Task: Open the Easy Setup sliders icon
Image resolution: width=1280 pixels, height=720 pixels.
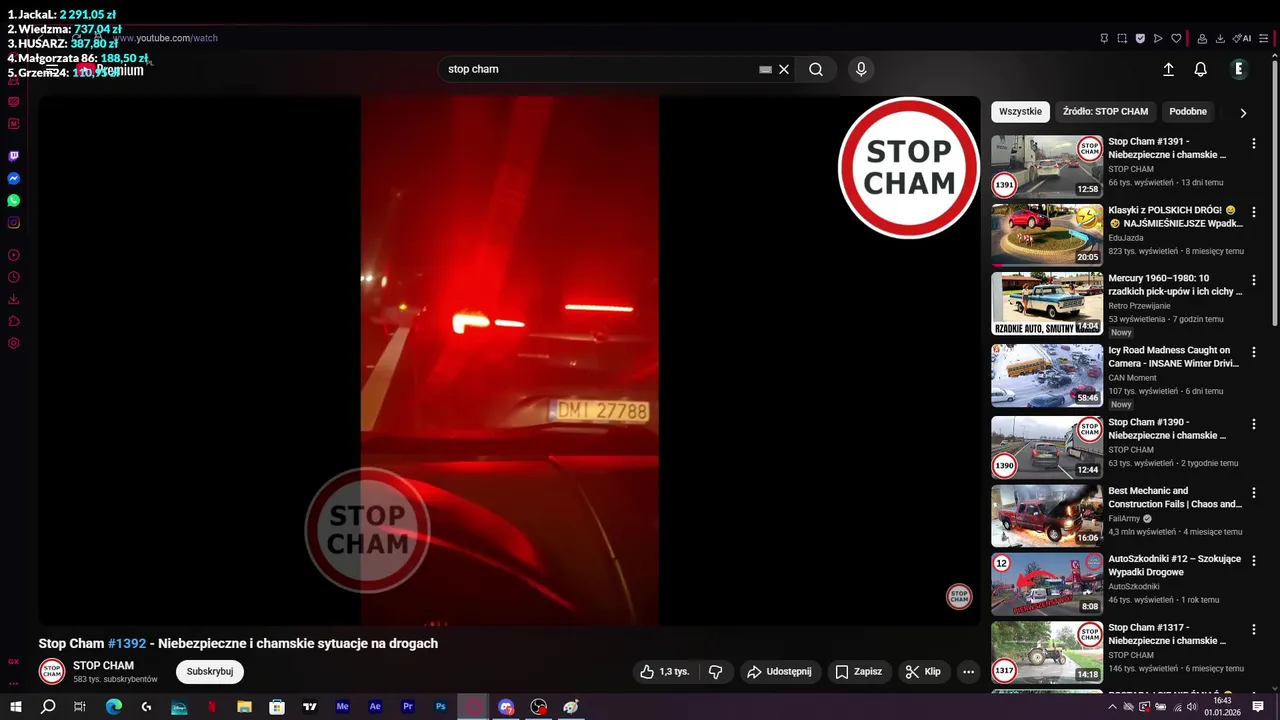Action: click(x=1264, y=39)
